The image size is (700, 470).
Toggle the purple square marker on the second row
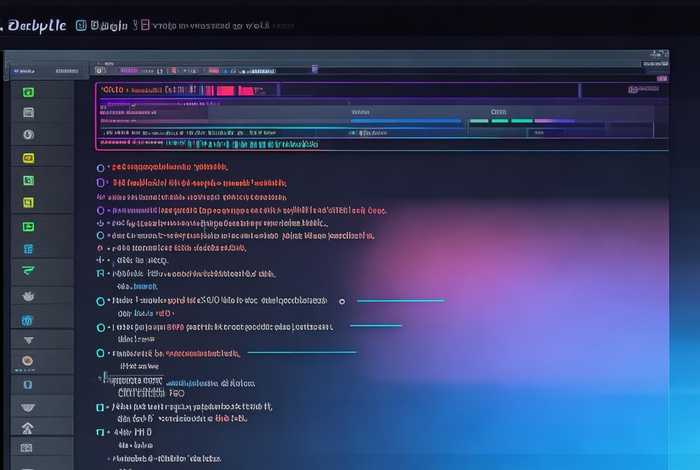coord(100,183)
